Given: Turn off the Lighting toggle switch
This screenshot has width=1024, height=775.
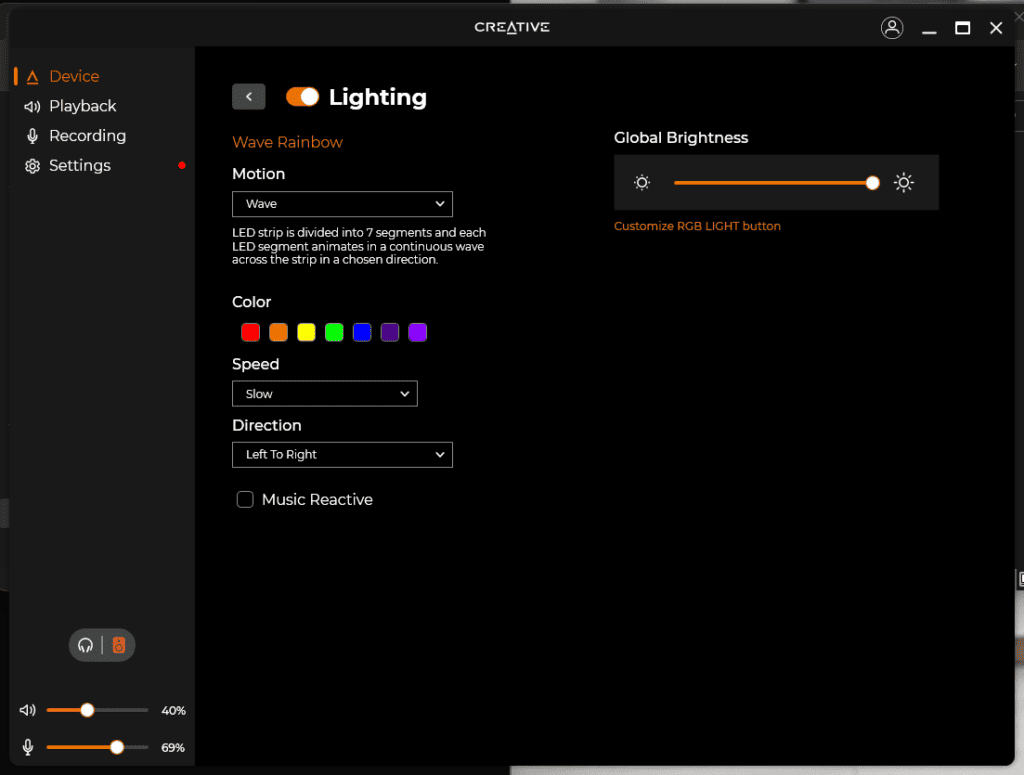Looking at the screenshot, I should click(302, 96).
